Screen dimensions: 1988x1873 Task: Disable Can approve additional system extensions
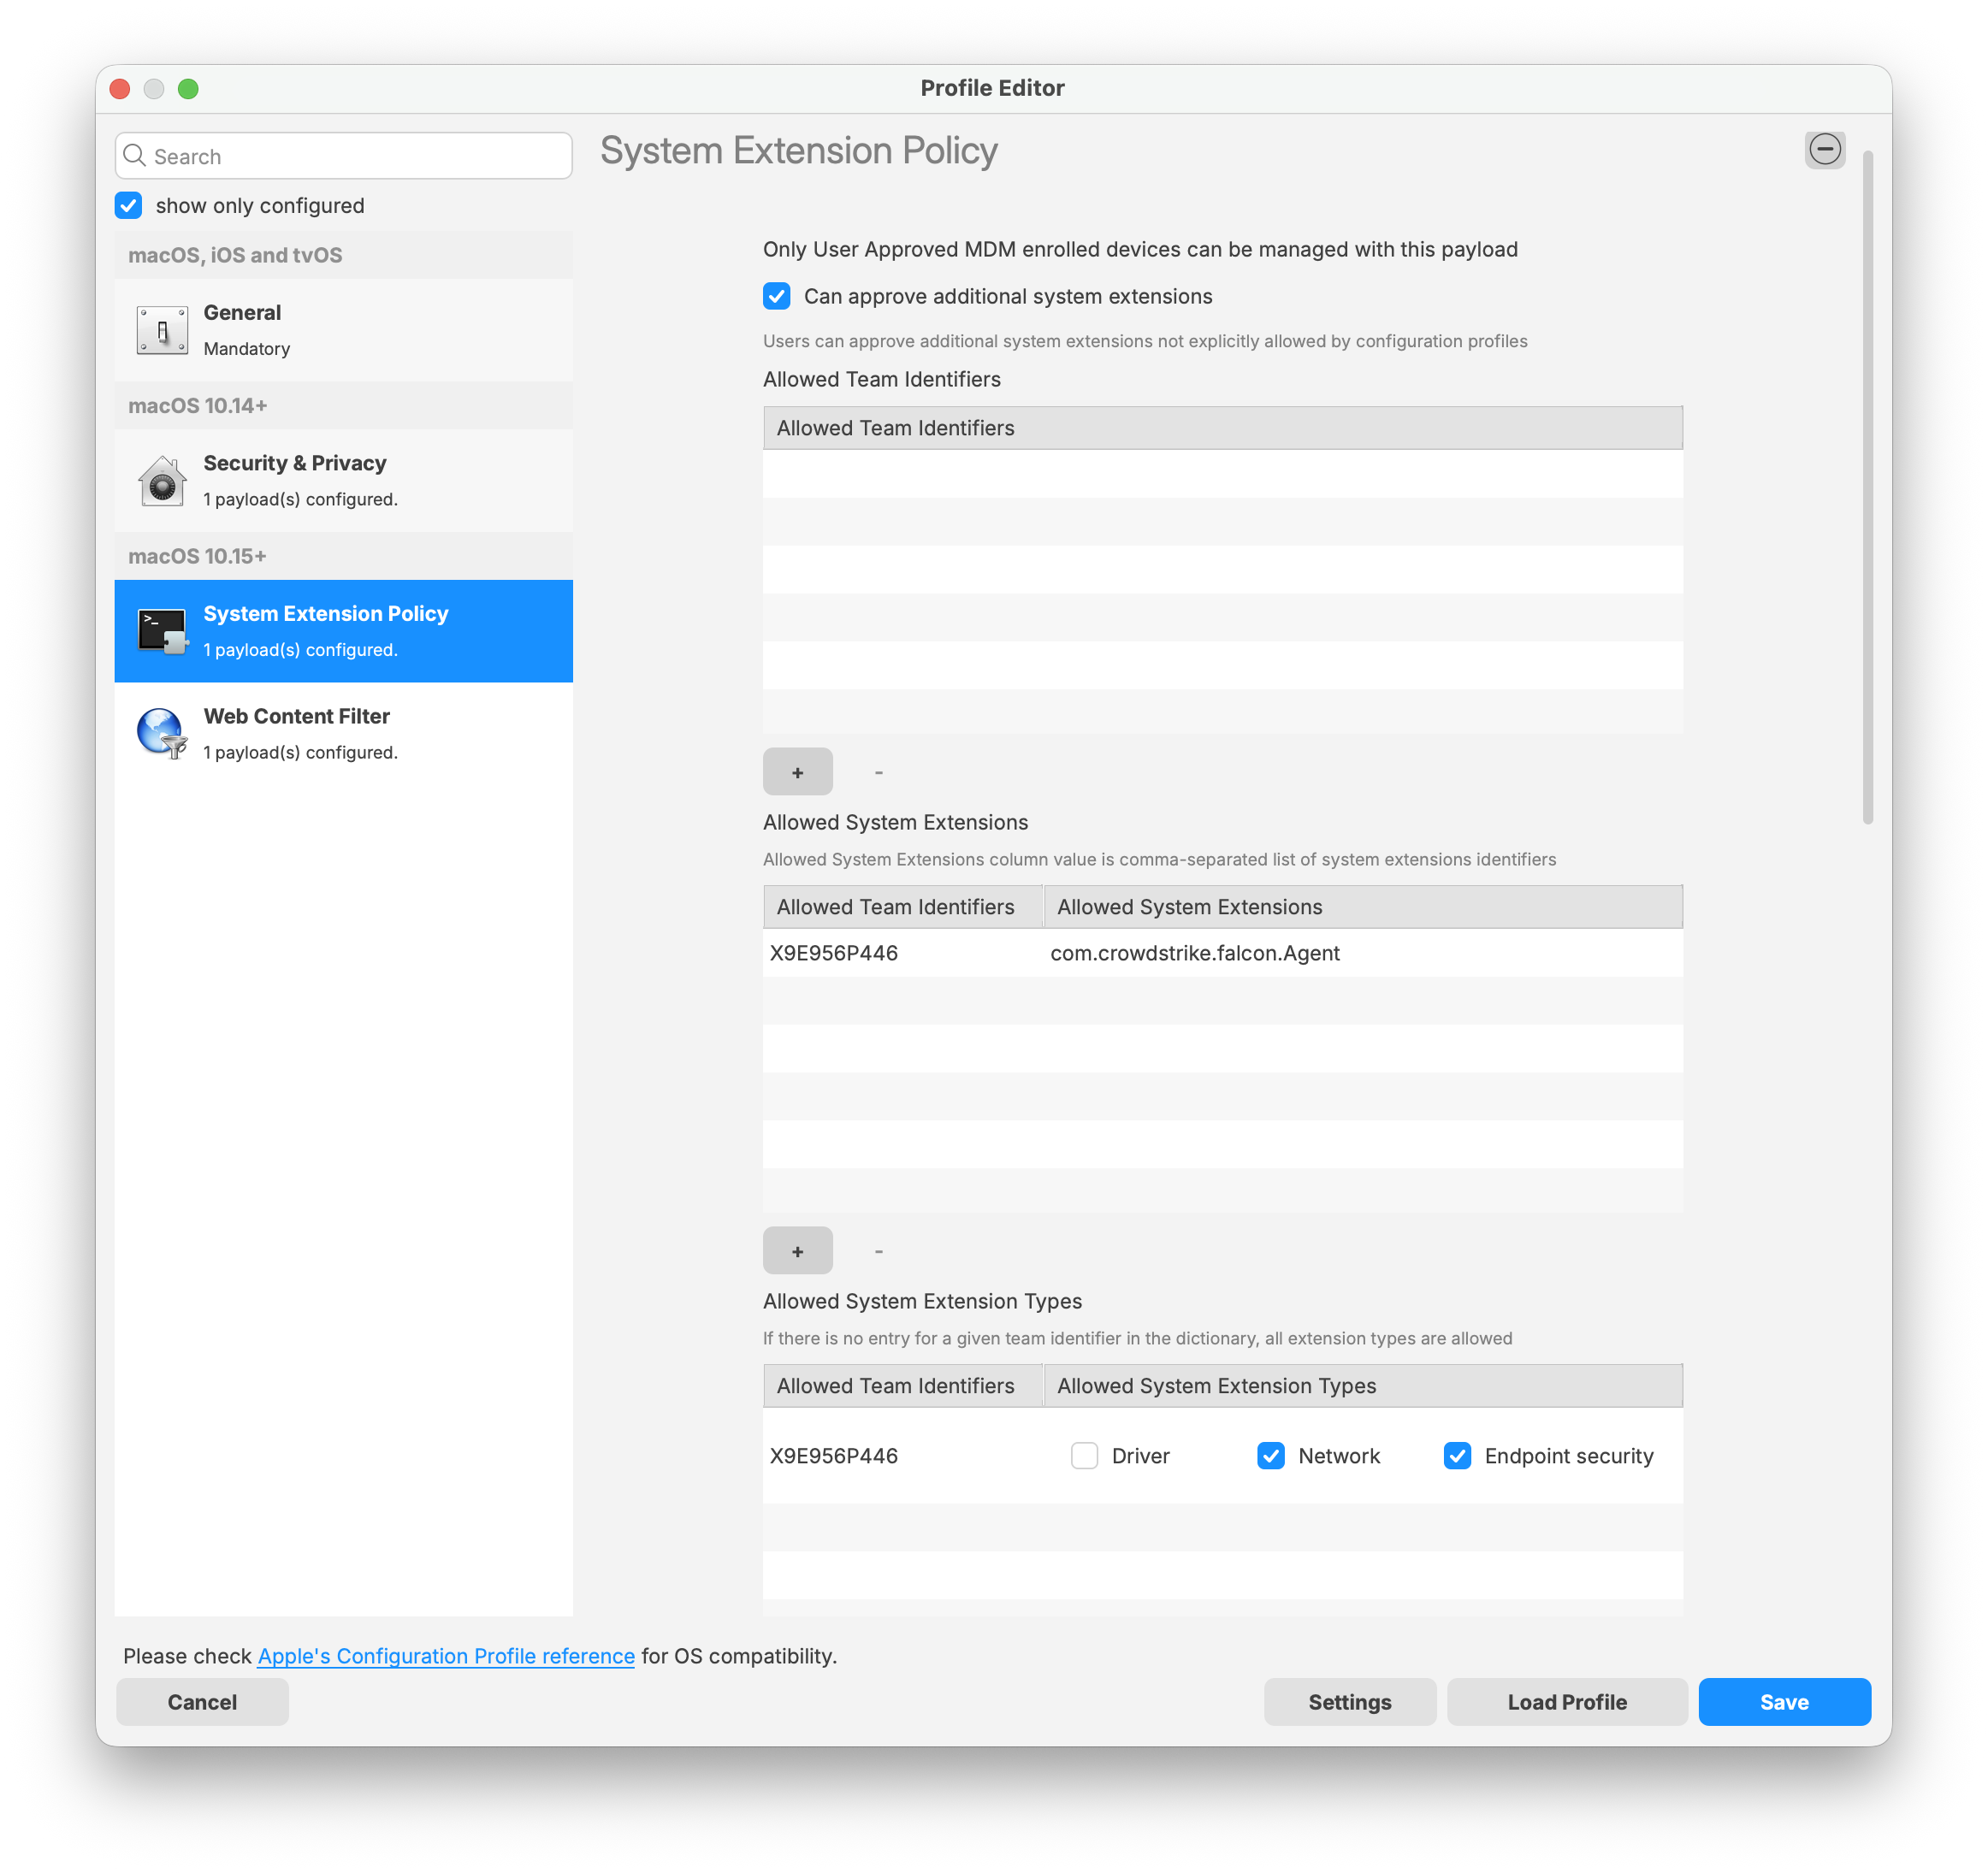776,296
